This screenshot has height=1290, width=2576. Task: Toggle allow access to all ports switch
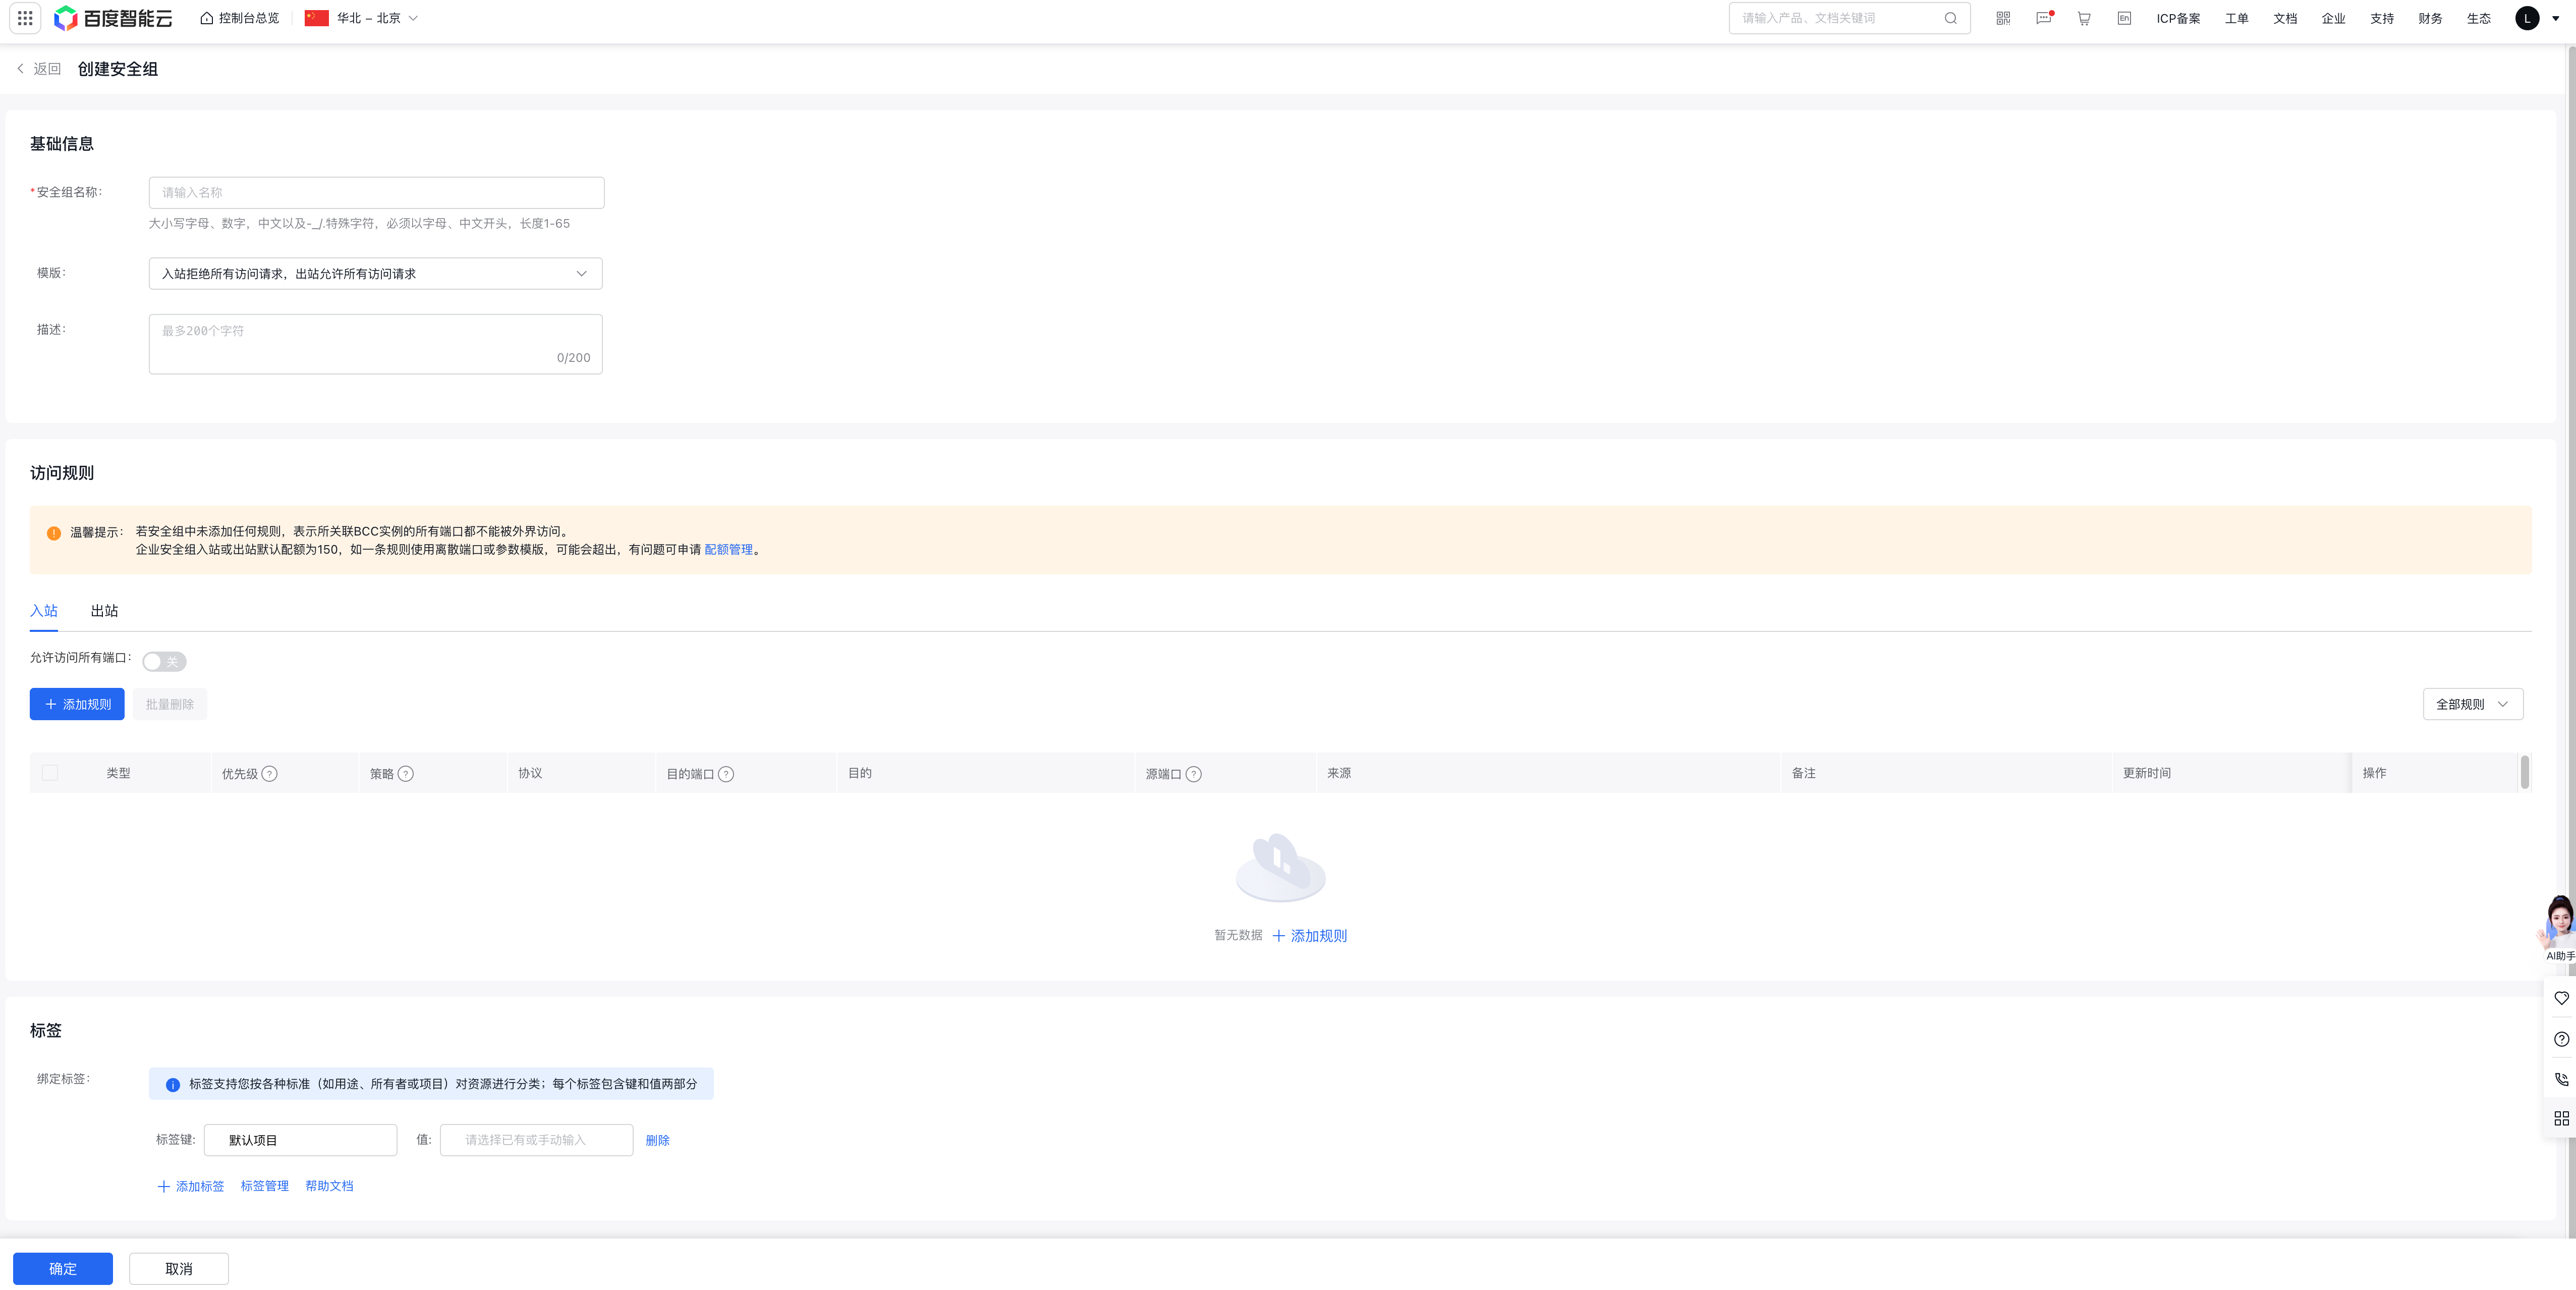(x=164, y=662)
